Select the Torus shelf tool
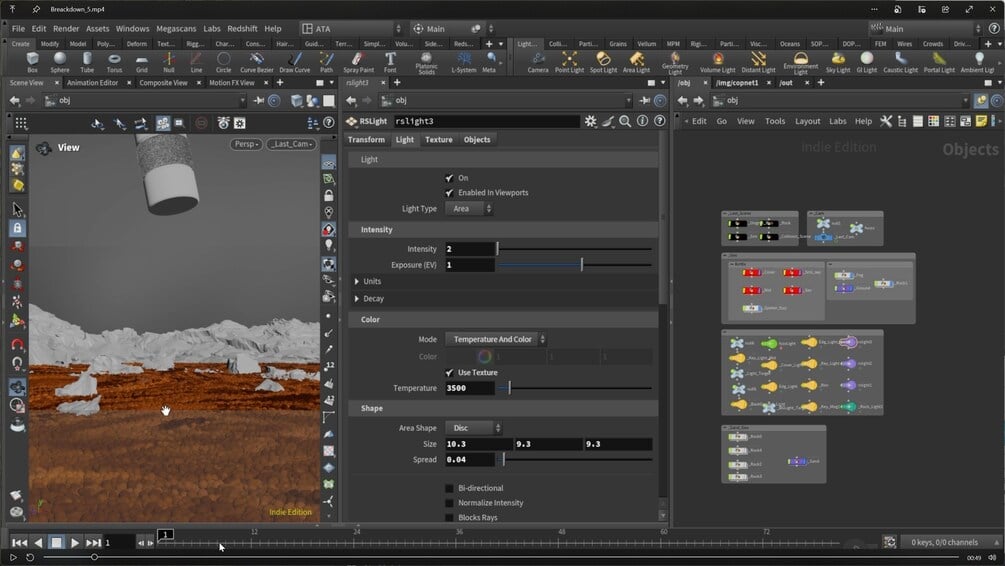The height and width of the screenshot is (566, 1005). [114, 62]
